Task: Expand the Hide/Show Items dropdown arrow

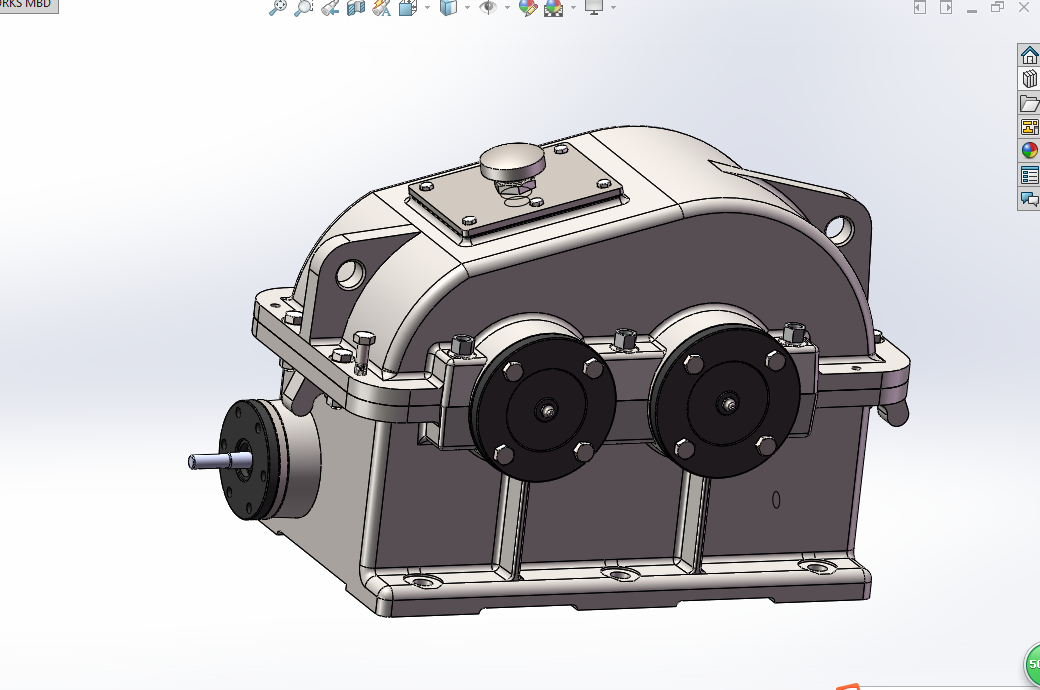Action: pos(507,7)
